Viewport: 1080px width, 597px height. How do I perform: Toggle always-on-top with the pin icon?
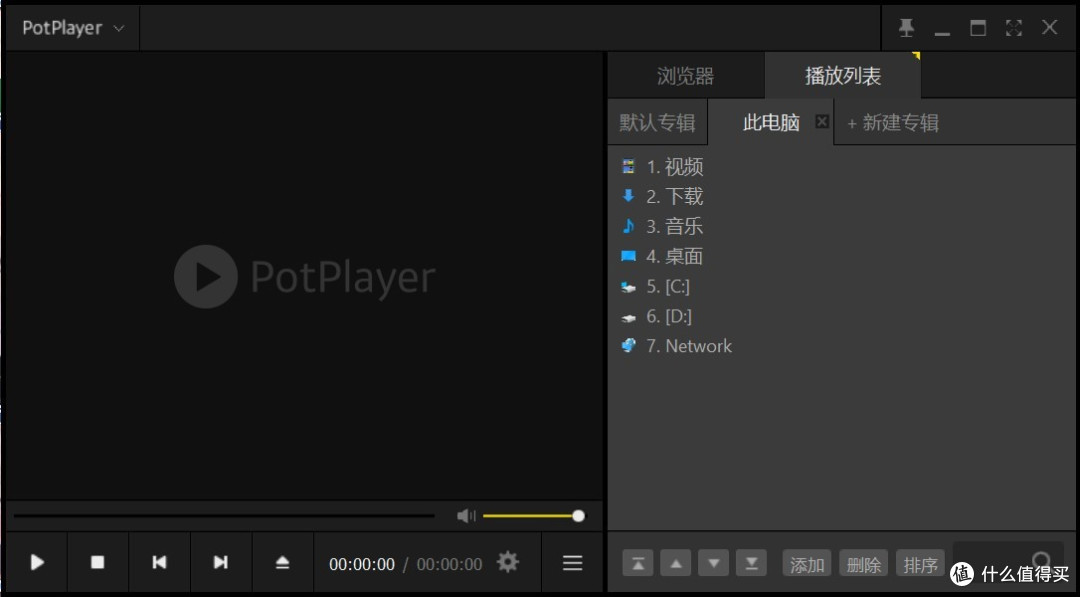[x=906, y=27]
